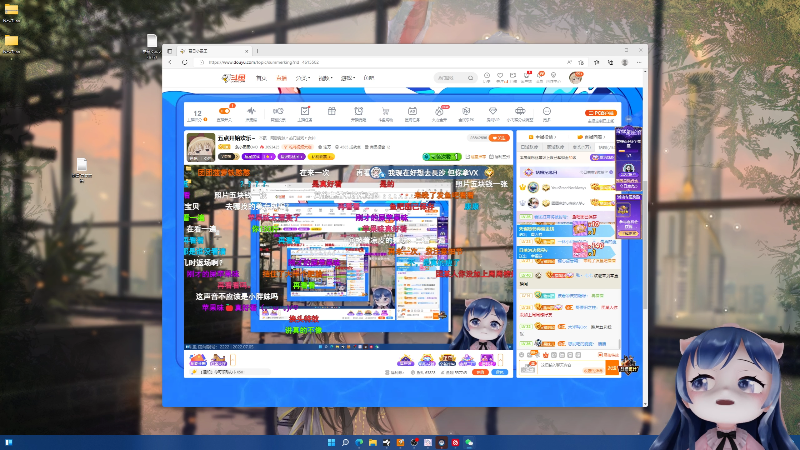Open the calendar icon in streamer toolbar
This screenshot has width=800, height=450.
click(412, 111)
